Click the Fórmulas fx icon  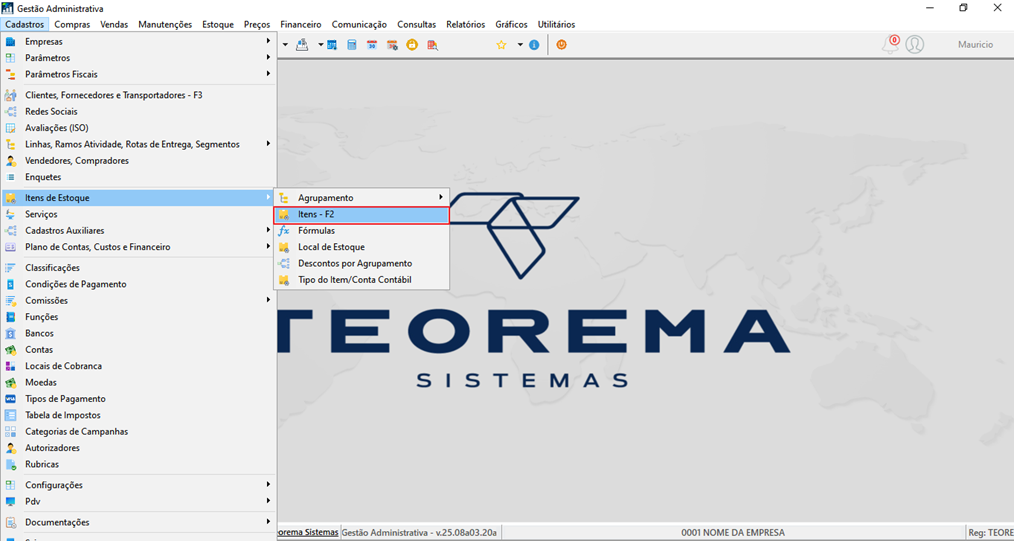point(283,231)
